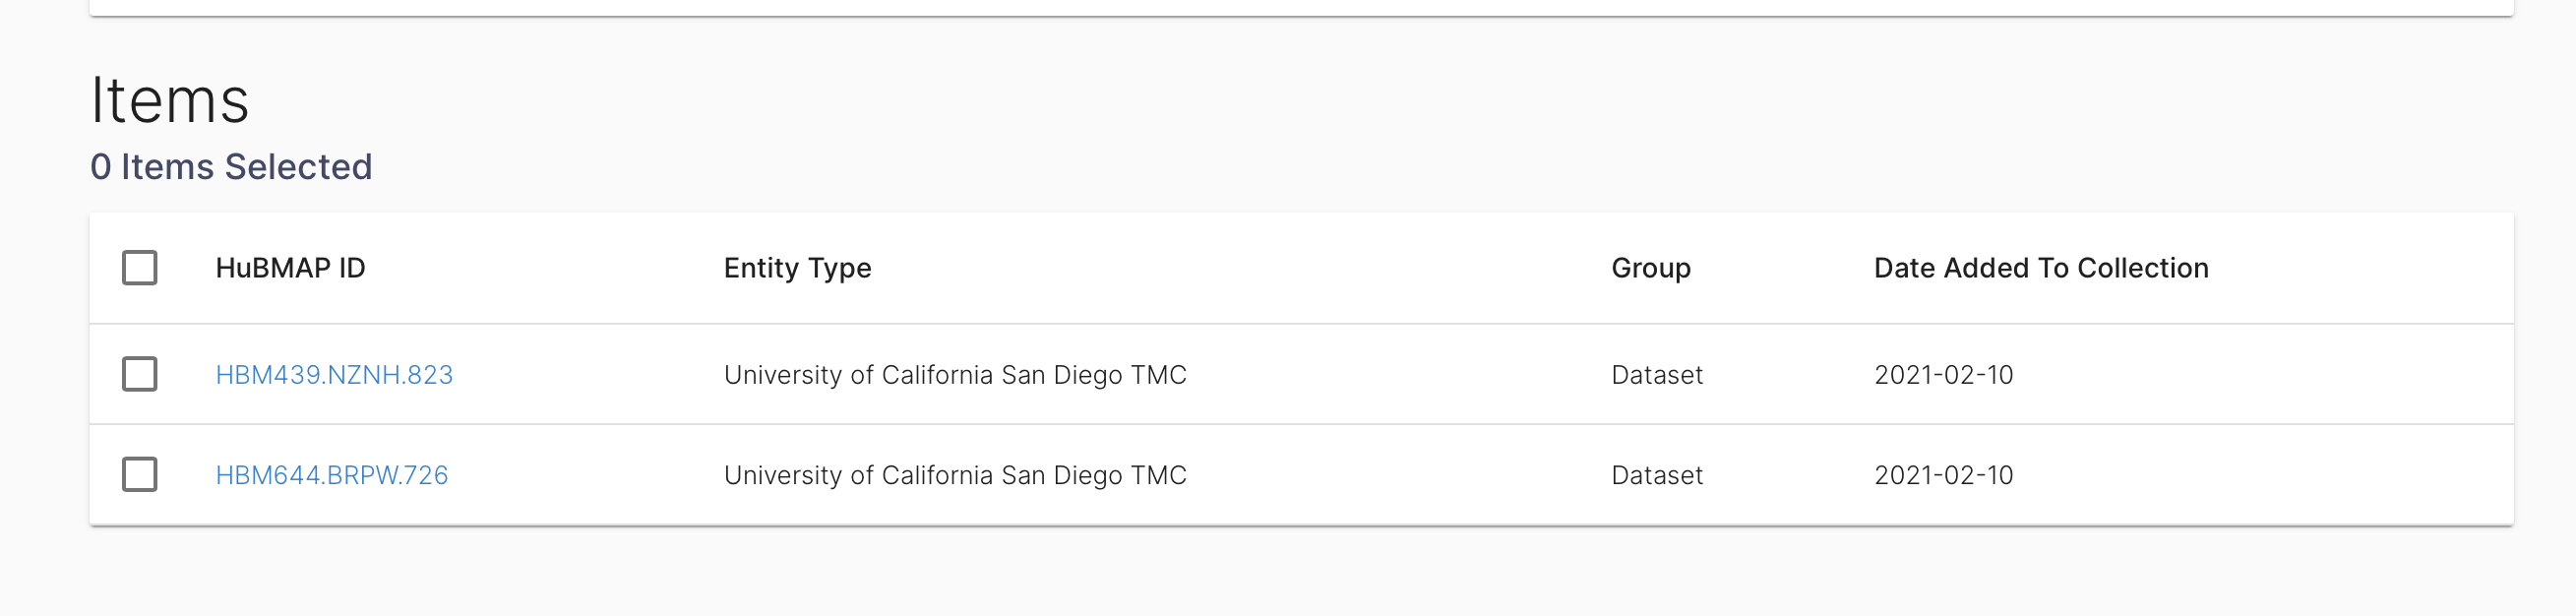Open the HBM439.NZNH.823 dataset link
The height and width of the screenshot is (616, 2576).
335,374
